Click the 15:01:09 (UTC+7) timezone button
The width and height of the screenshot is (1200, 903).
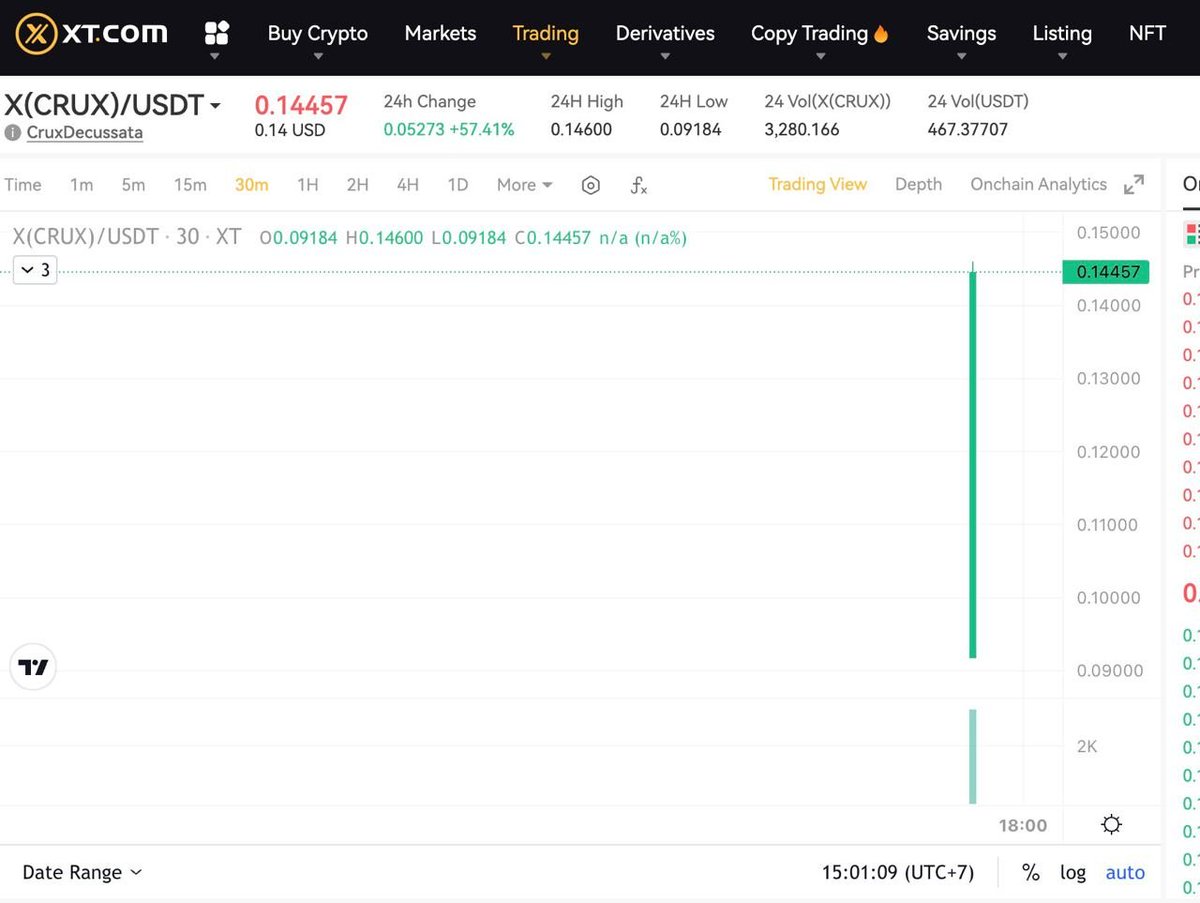tap(898, 872)
